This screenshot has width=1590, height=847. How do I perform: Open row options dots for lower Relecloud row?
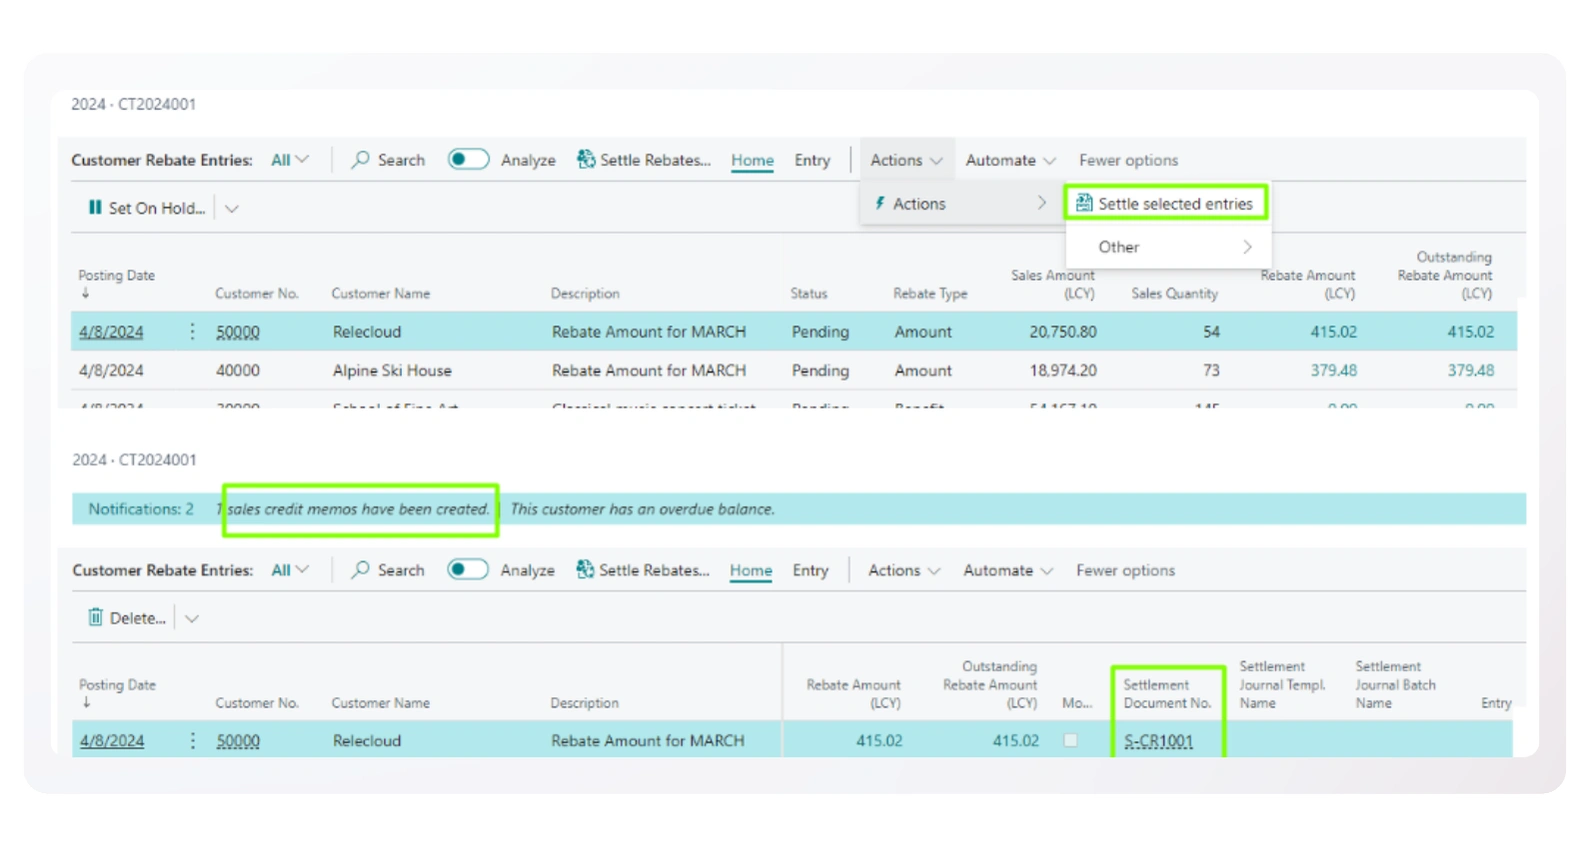[192, 741]
